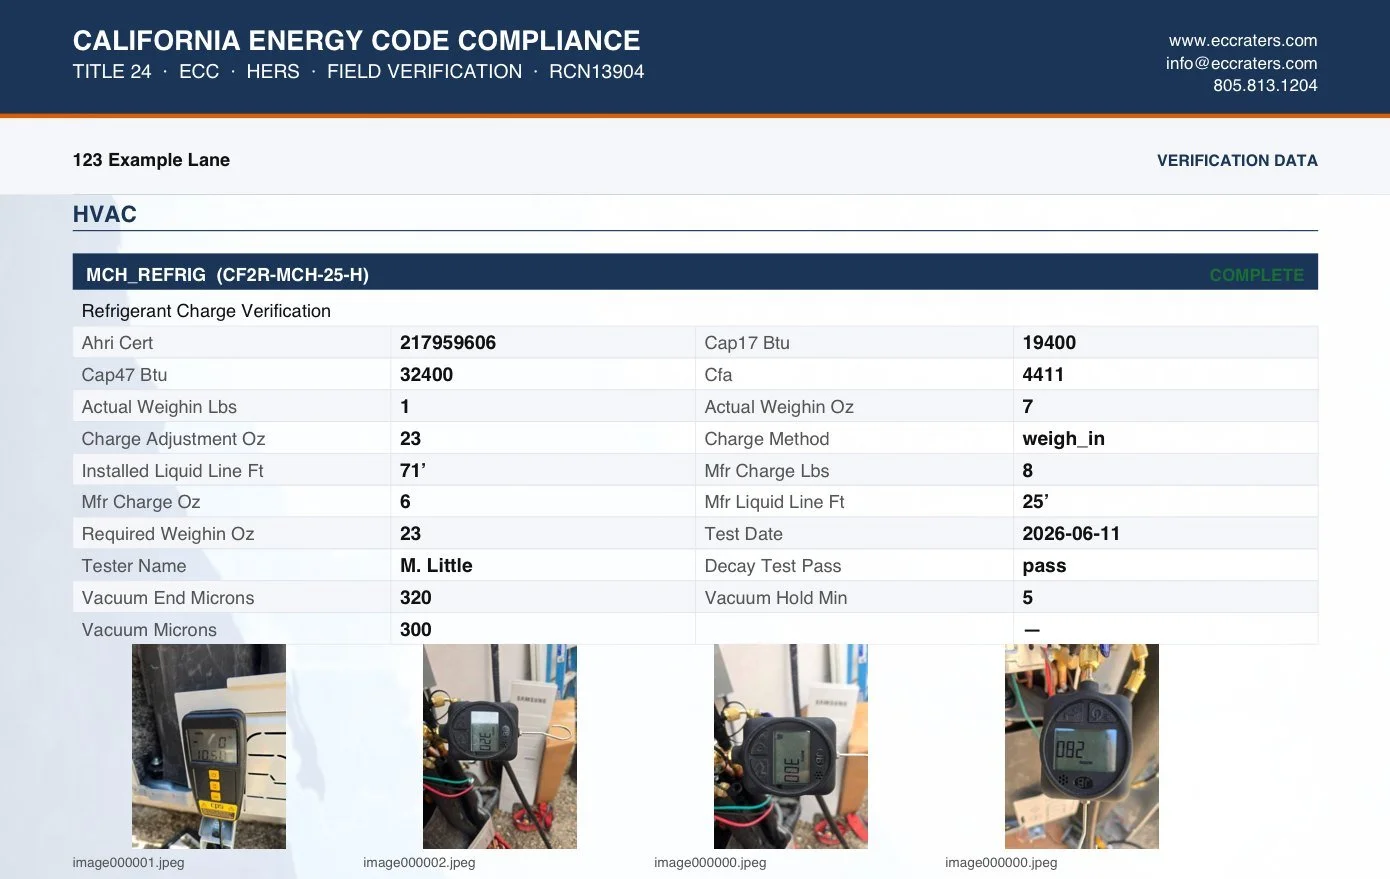Image resolution: width=1390 pixels, height=879 pixels.
Task: Click the VERIFICATION DATA label
Action: [1237, 160]
